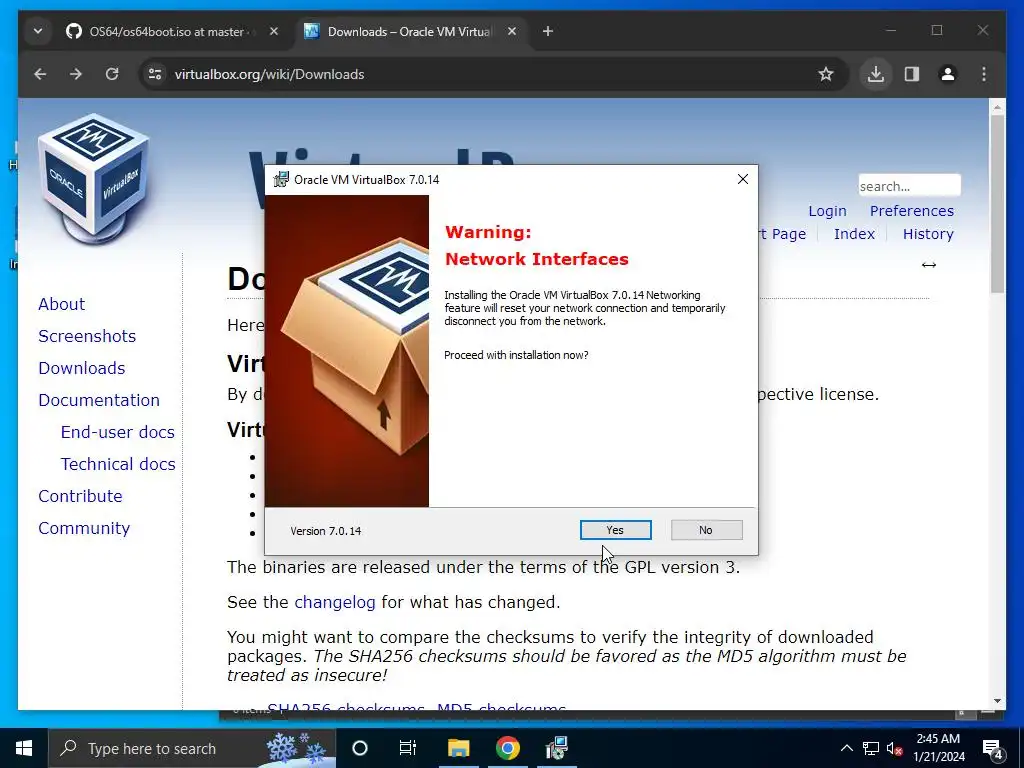This screenshot has height=768, width=1024.
Task: View site information icon in address bar
Action: pos(155,74)
